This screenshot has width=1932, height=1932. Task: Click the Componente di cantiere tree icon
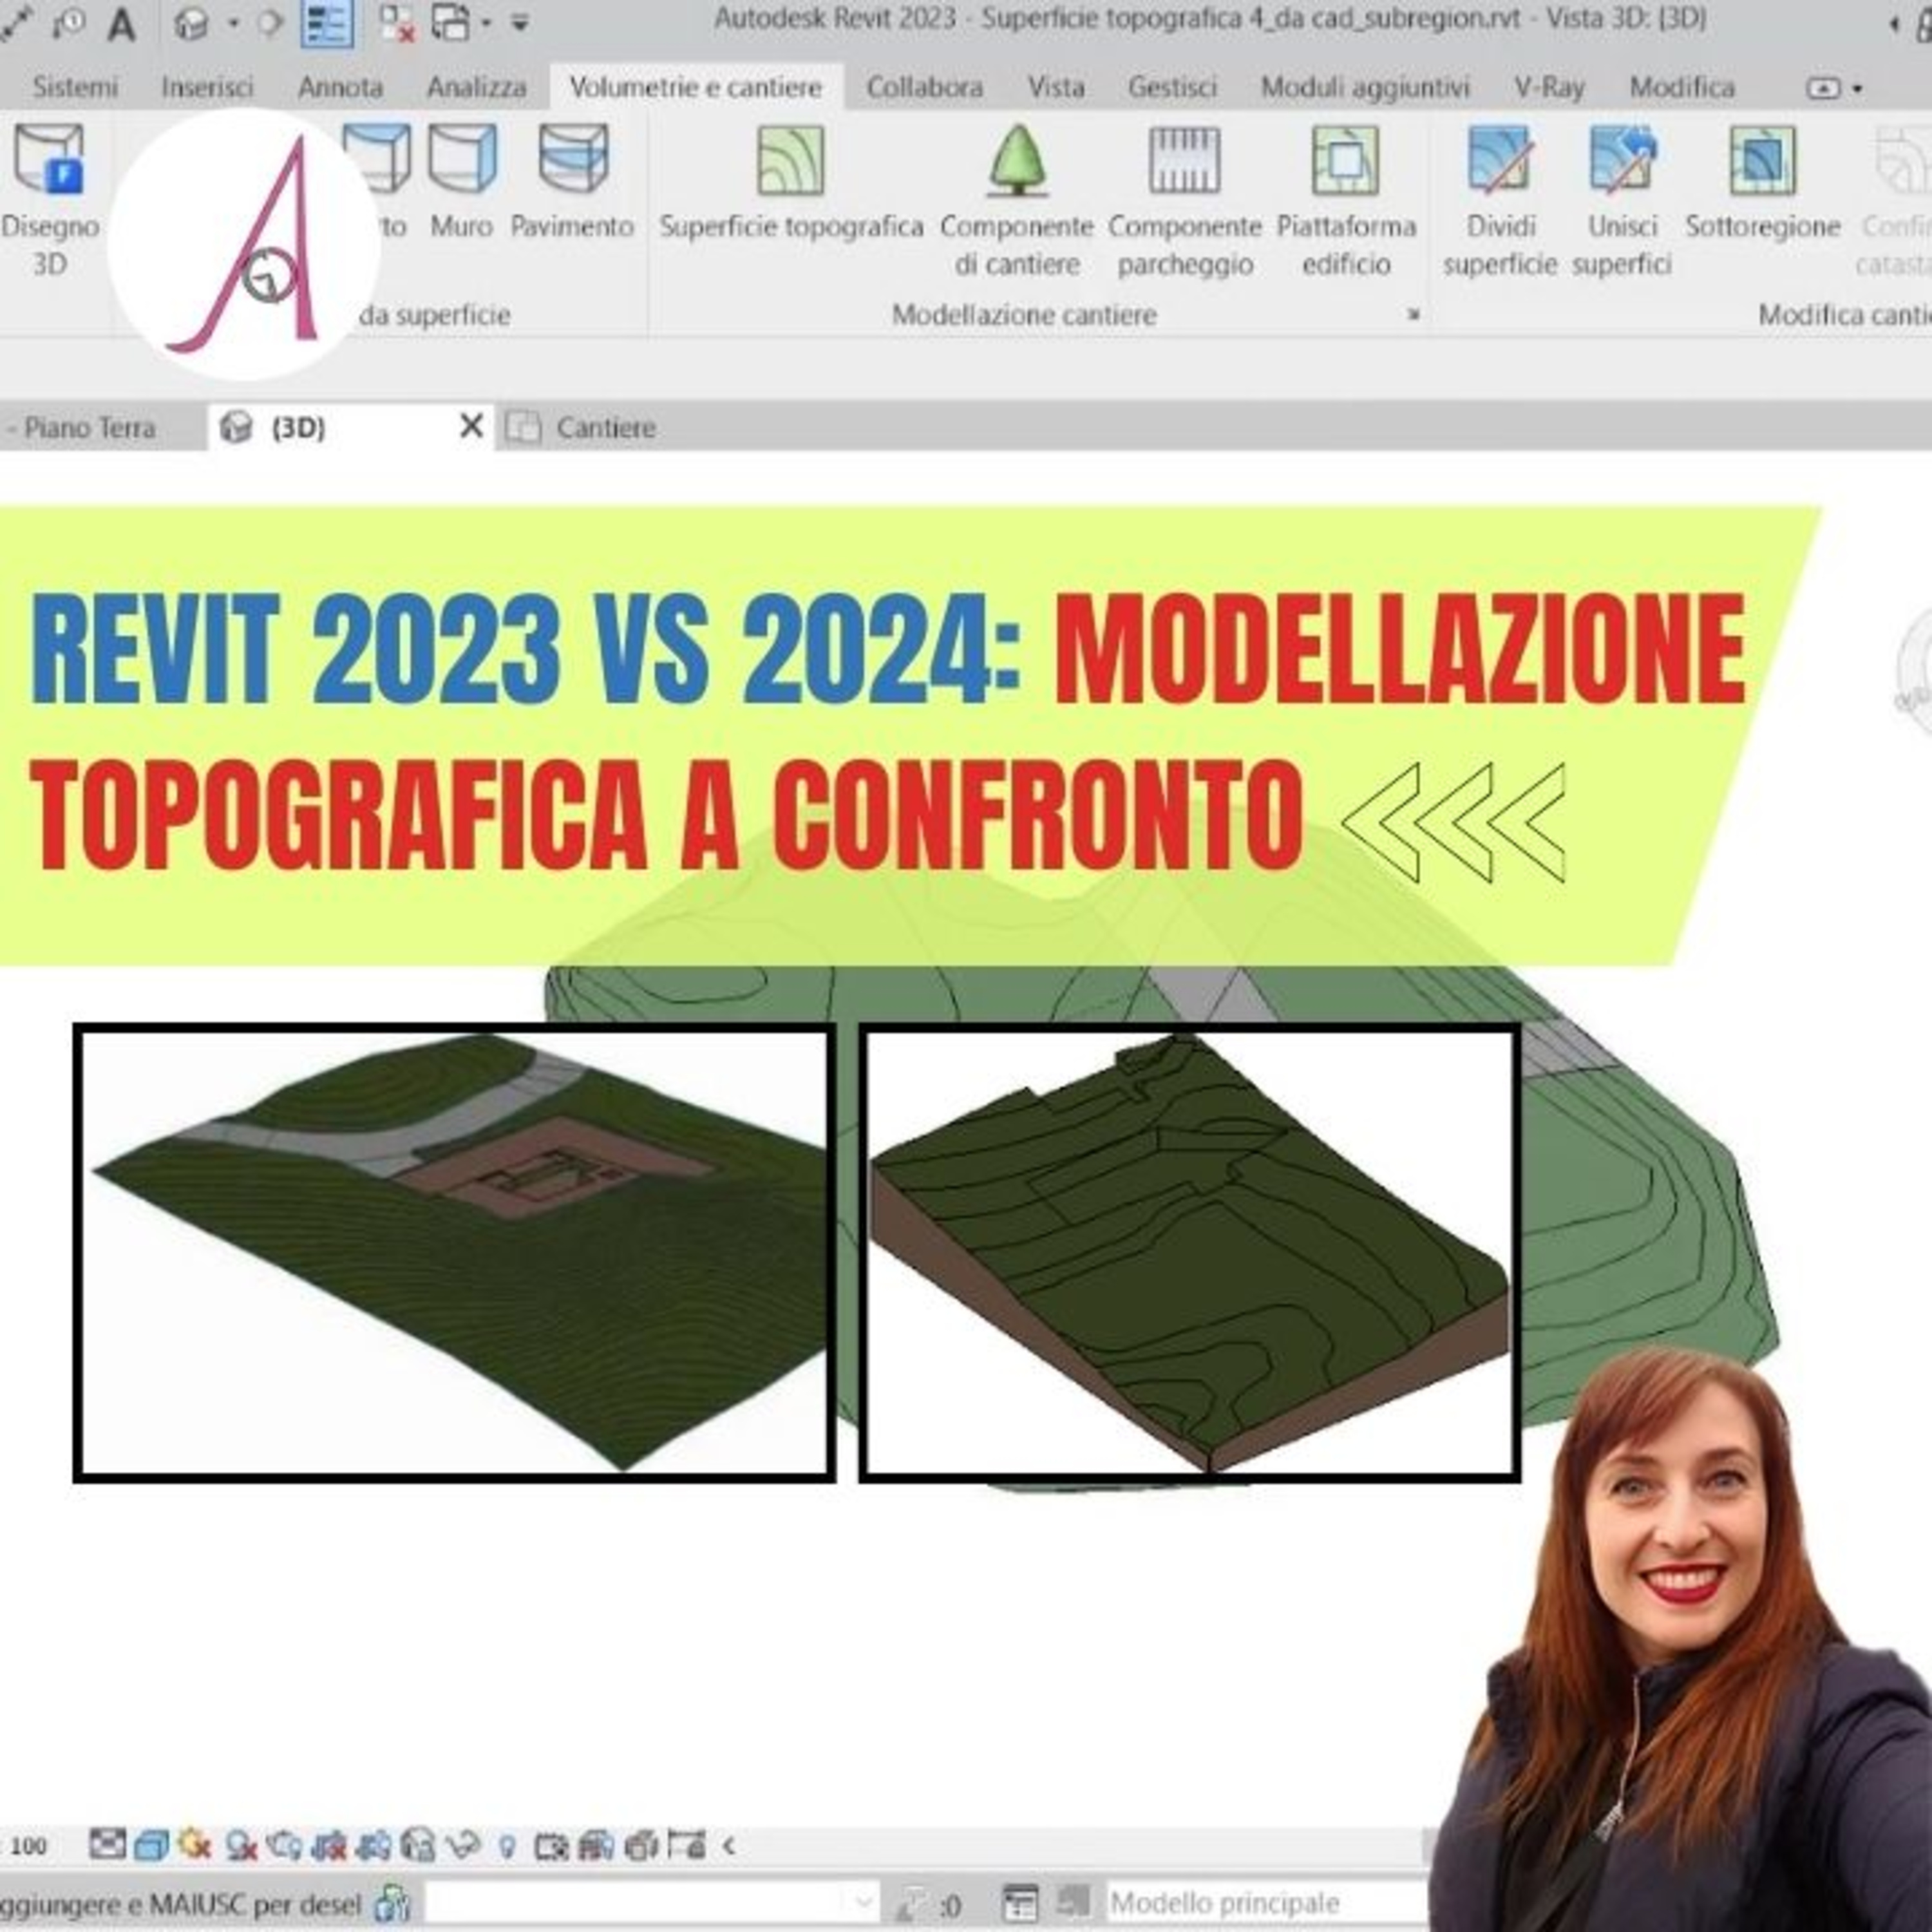point(1017,160)
